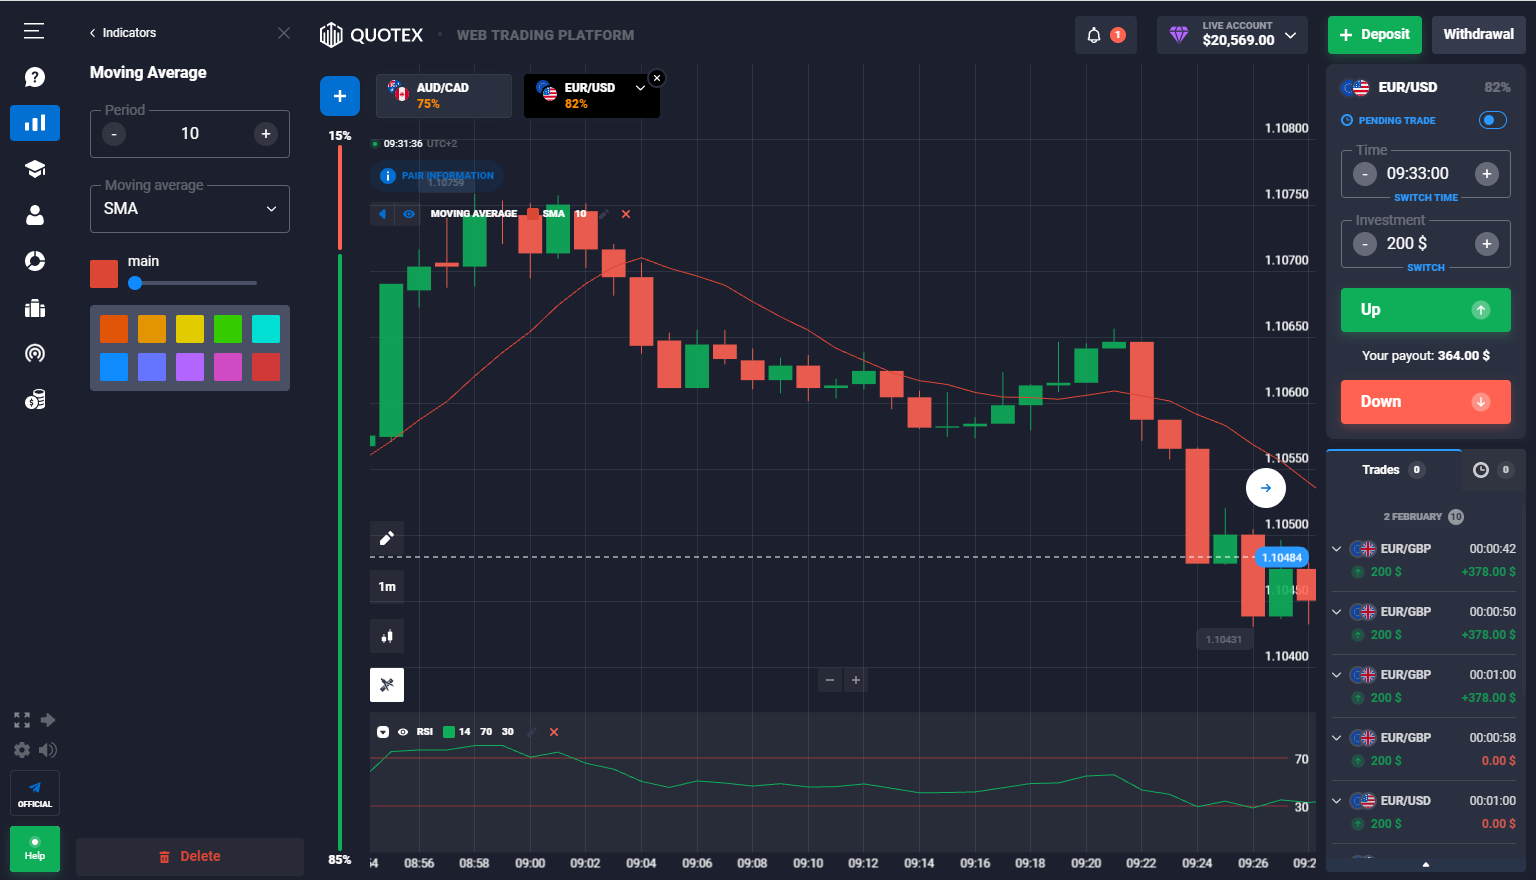Edit the RSI indicator with pencil icon
Image resolution: width=1536 pixels, height=880 pixels.
click(532, 732)
